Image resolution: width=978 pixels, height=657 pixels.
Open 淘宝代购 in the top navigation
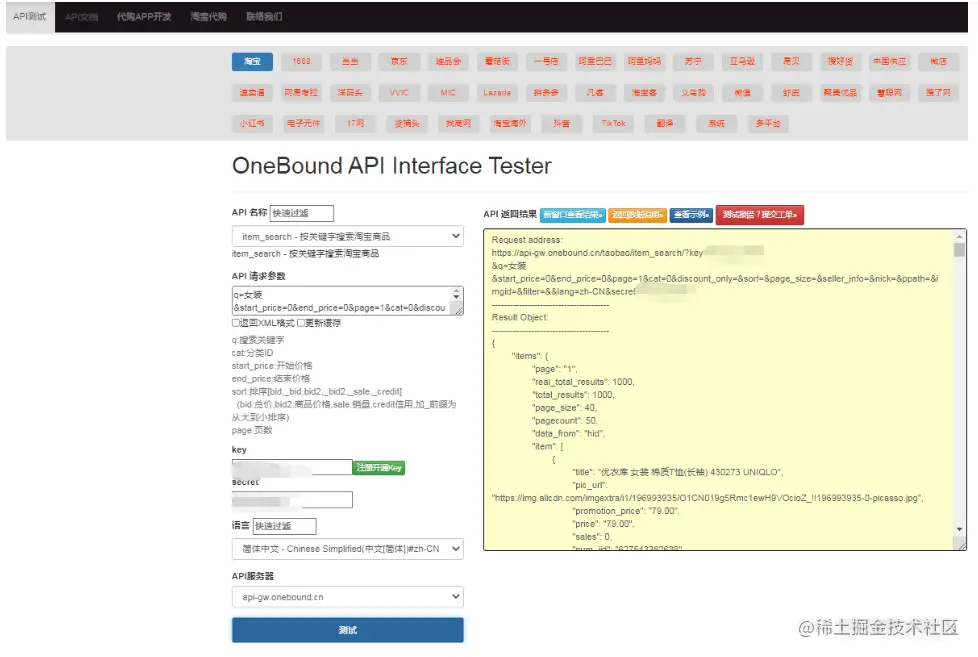coord(208,17)
